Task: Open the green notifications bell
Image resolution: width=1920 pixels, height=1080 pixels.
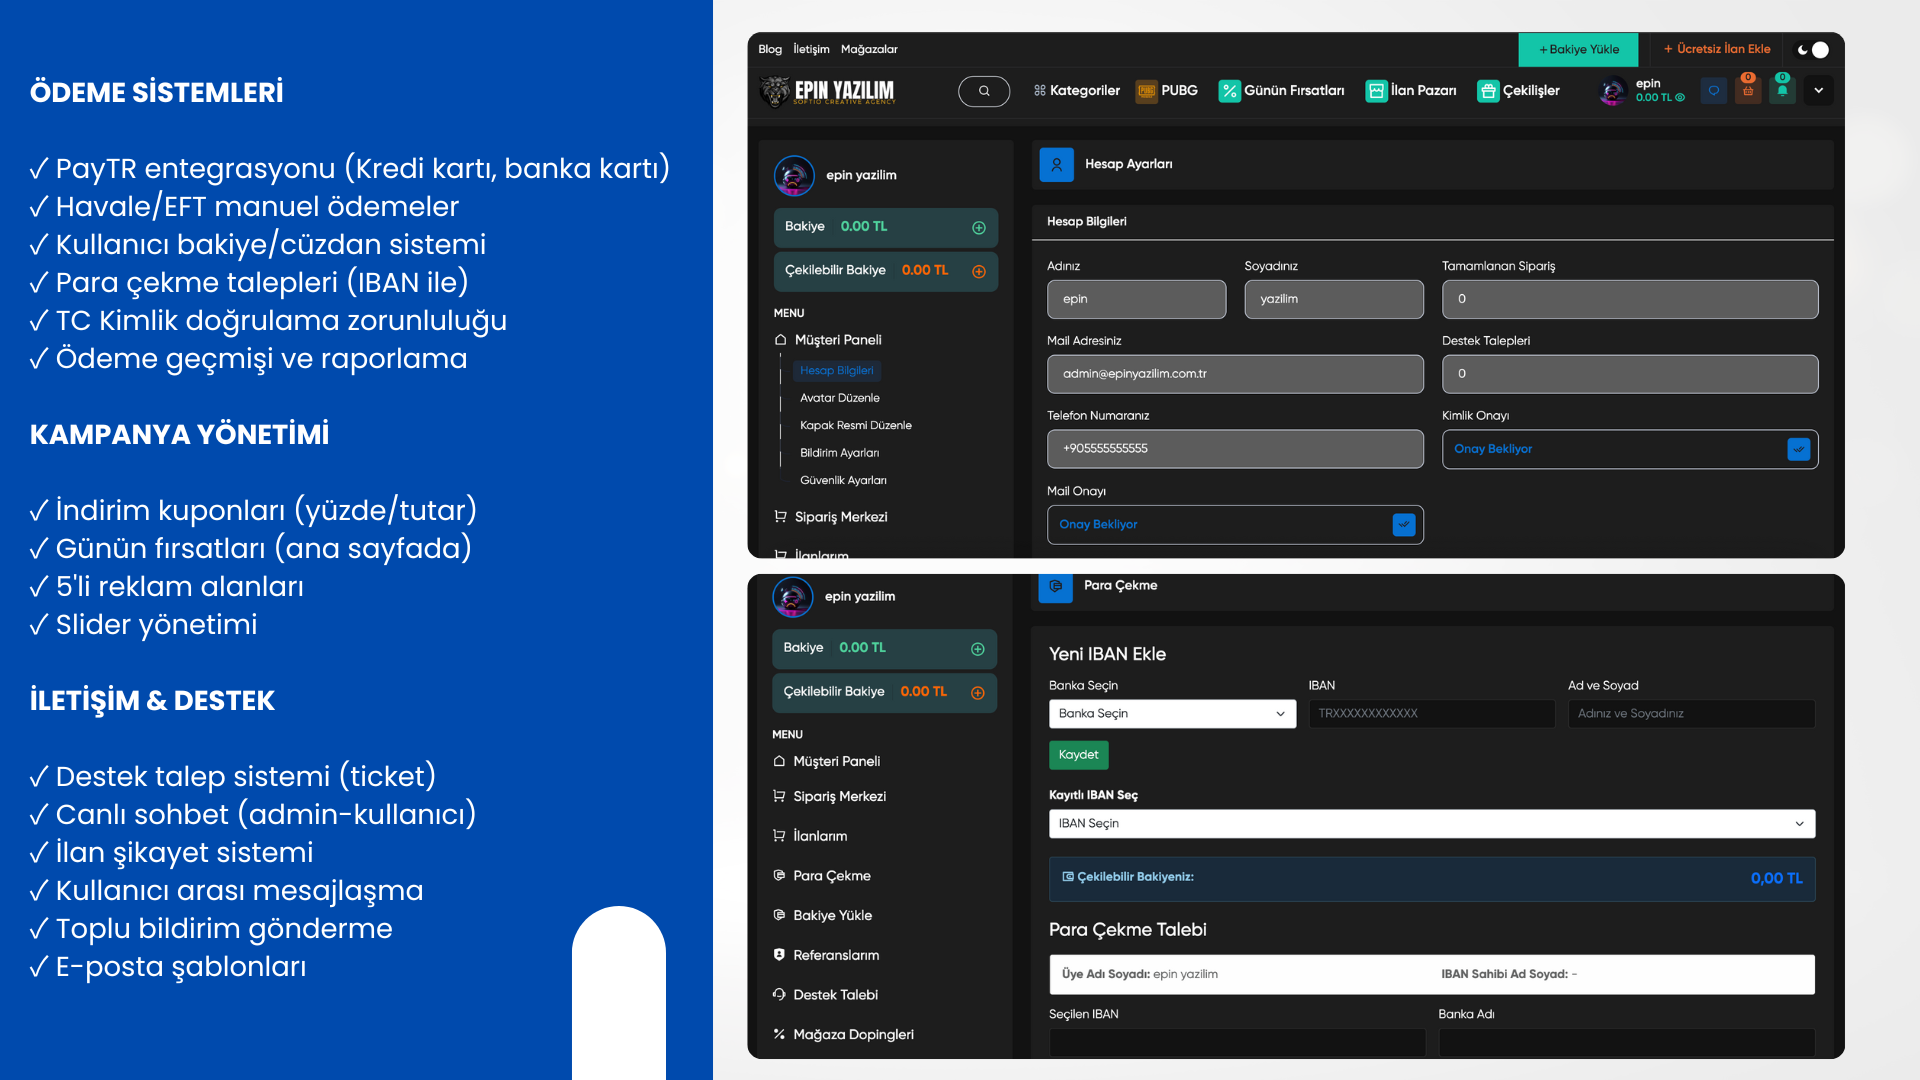Action: [x=1782, y=91]
